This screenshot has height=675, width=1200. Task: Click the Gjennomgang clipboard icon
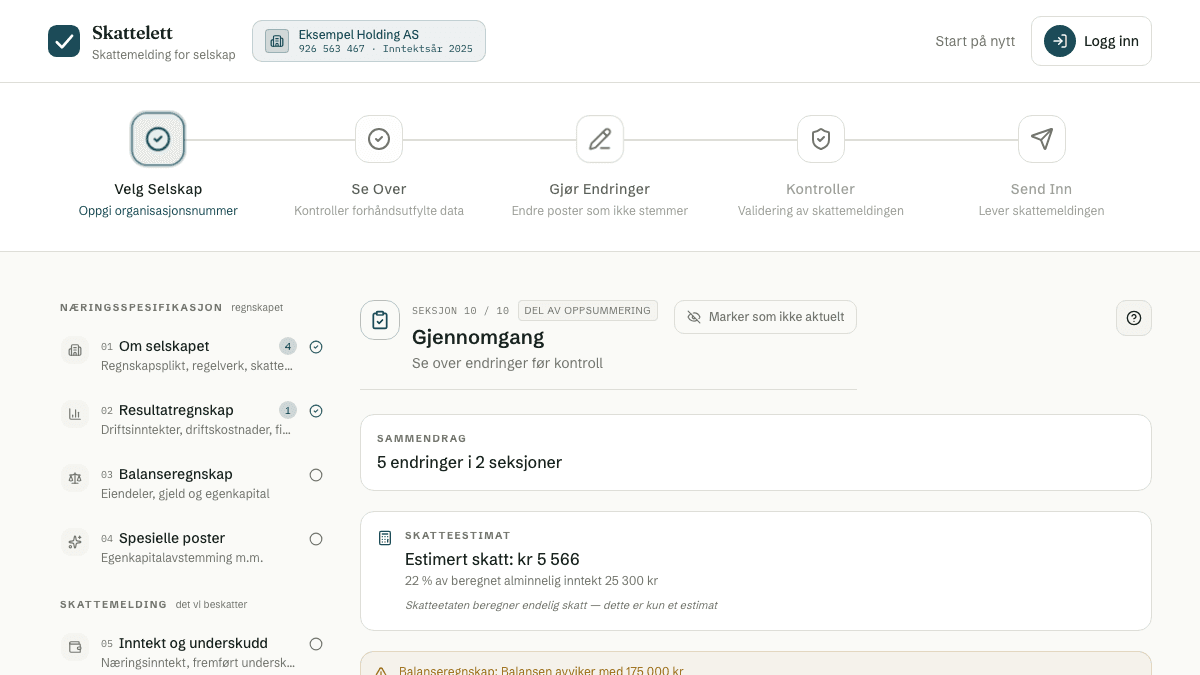(380, 320)
